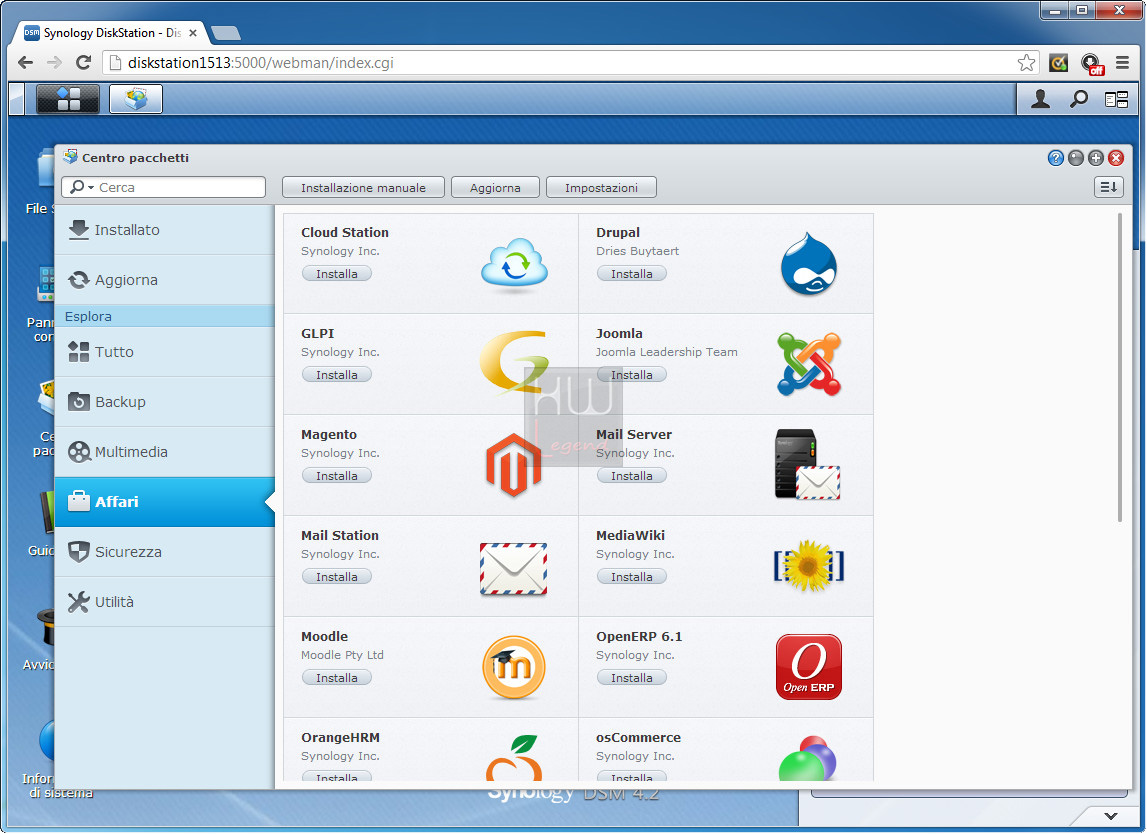Open Centro pacchetti help icon
This screenshot has height=834, width=1147.
coord(1056,158)
